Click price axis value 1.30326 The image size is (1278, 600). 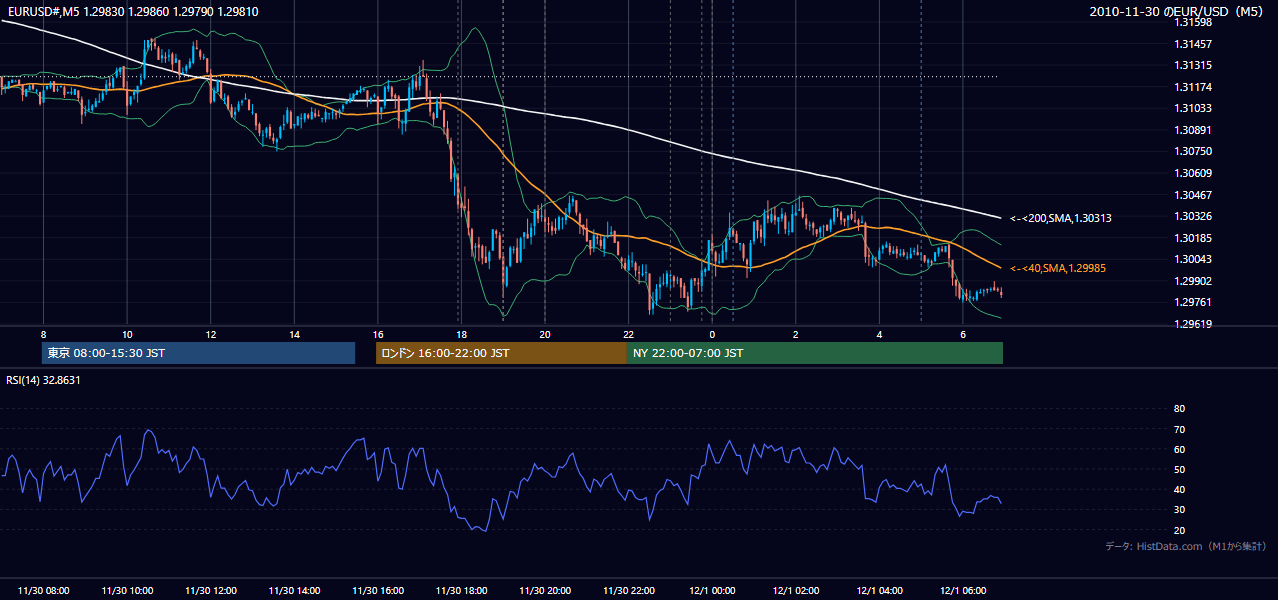coord(1193,216)
